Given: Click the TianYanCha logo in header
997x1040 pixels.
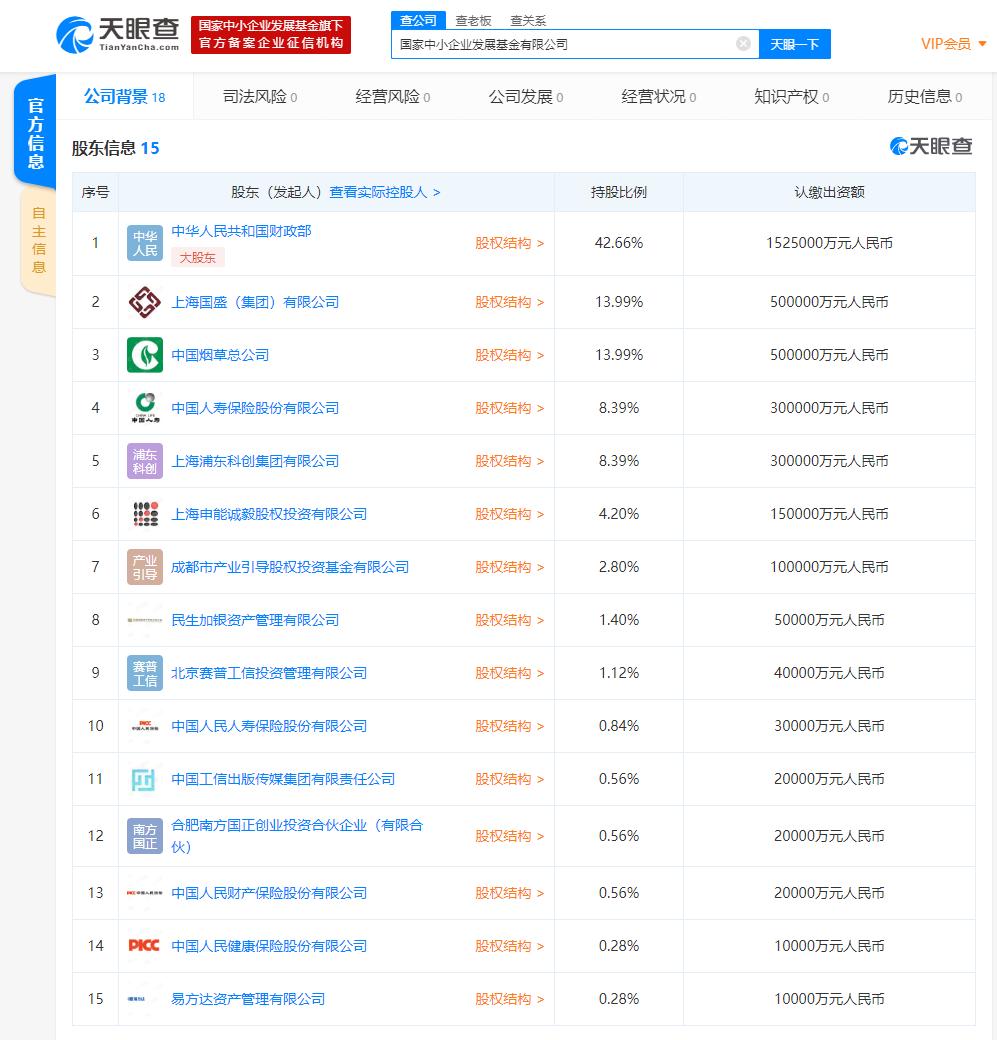Looking at the screenshot, I should [x=118, y=35].
